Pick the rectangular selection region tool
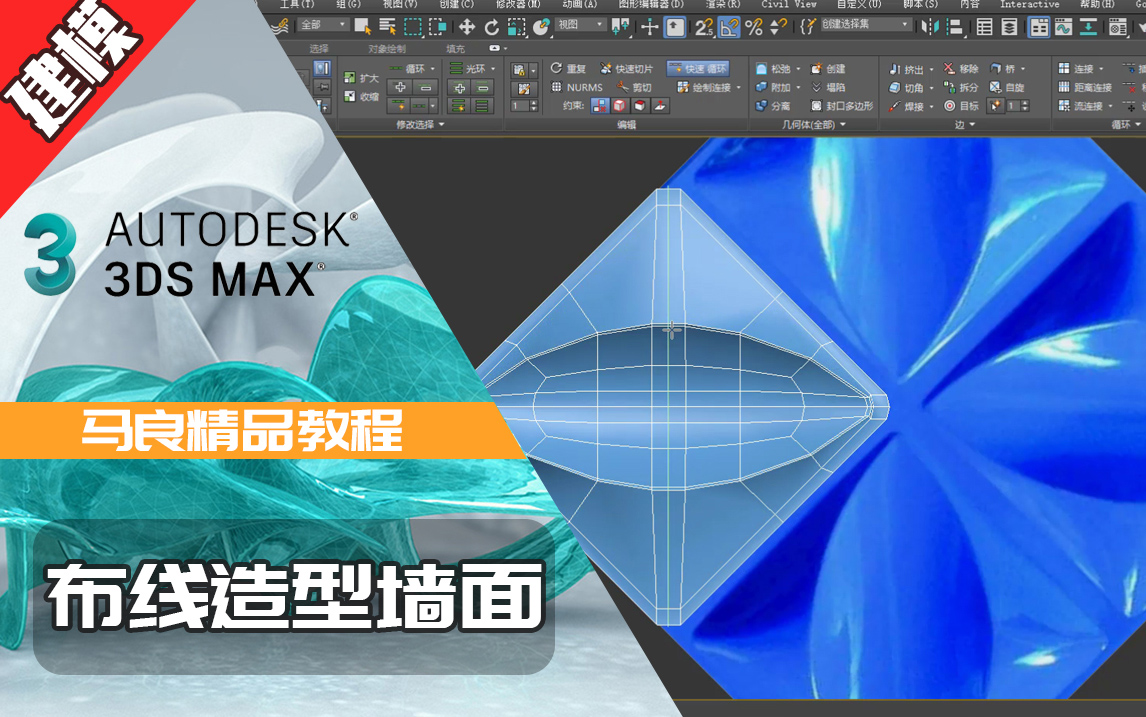 (x=413, y=27)
